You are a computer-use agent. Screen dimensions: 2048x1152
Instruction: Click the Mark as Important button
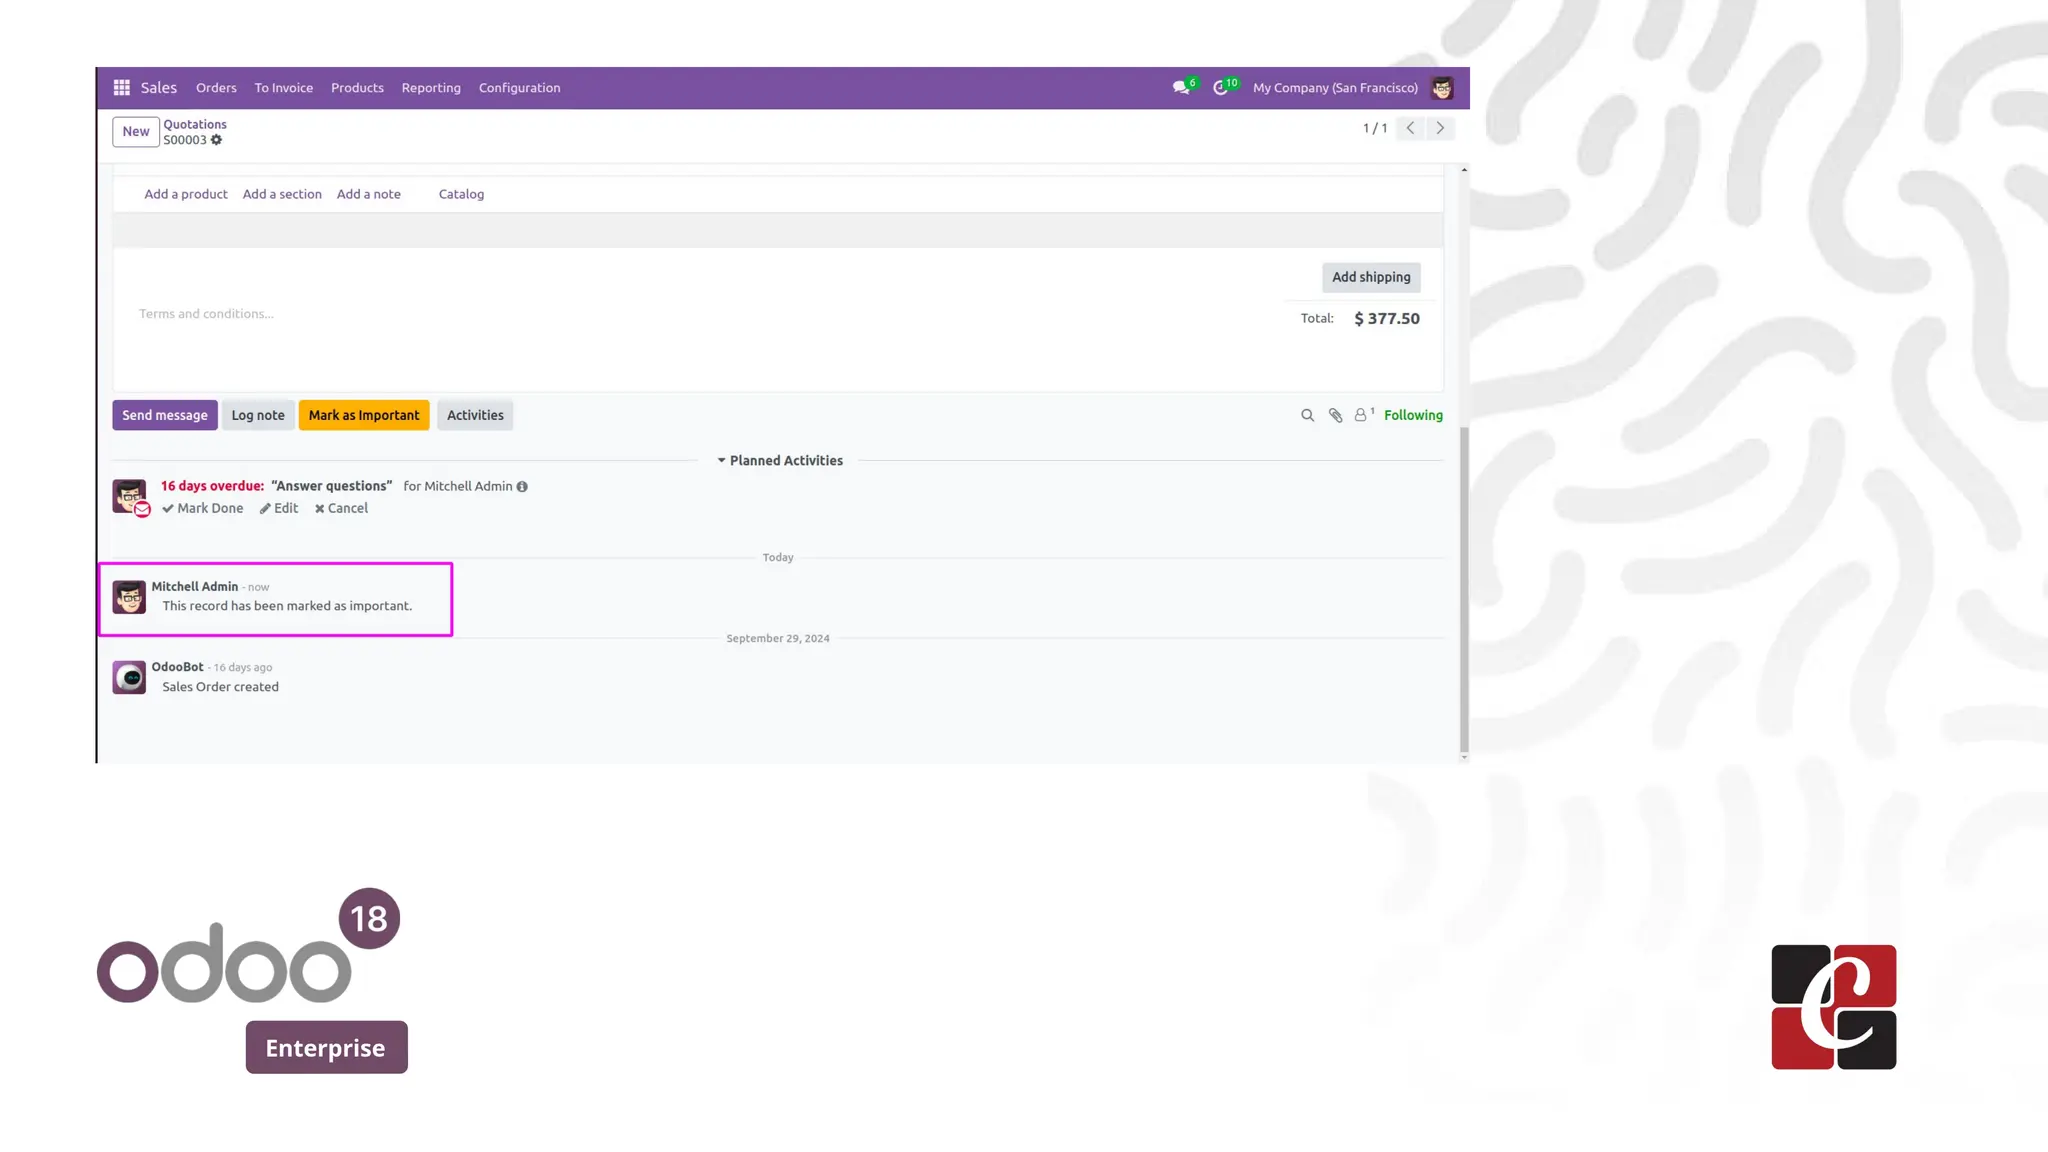(364, 415)
